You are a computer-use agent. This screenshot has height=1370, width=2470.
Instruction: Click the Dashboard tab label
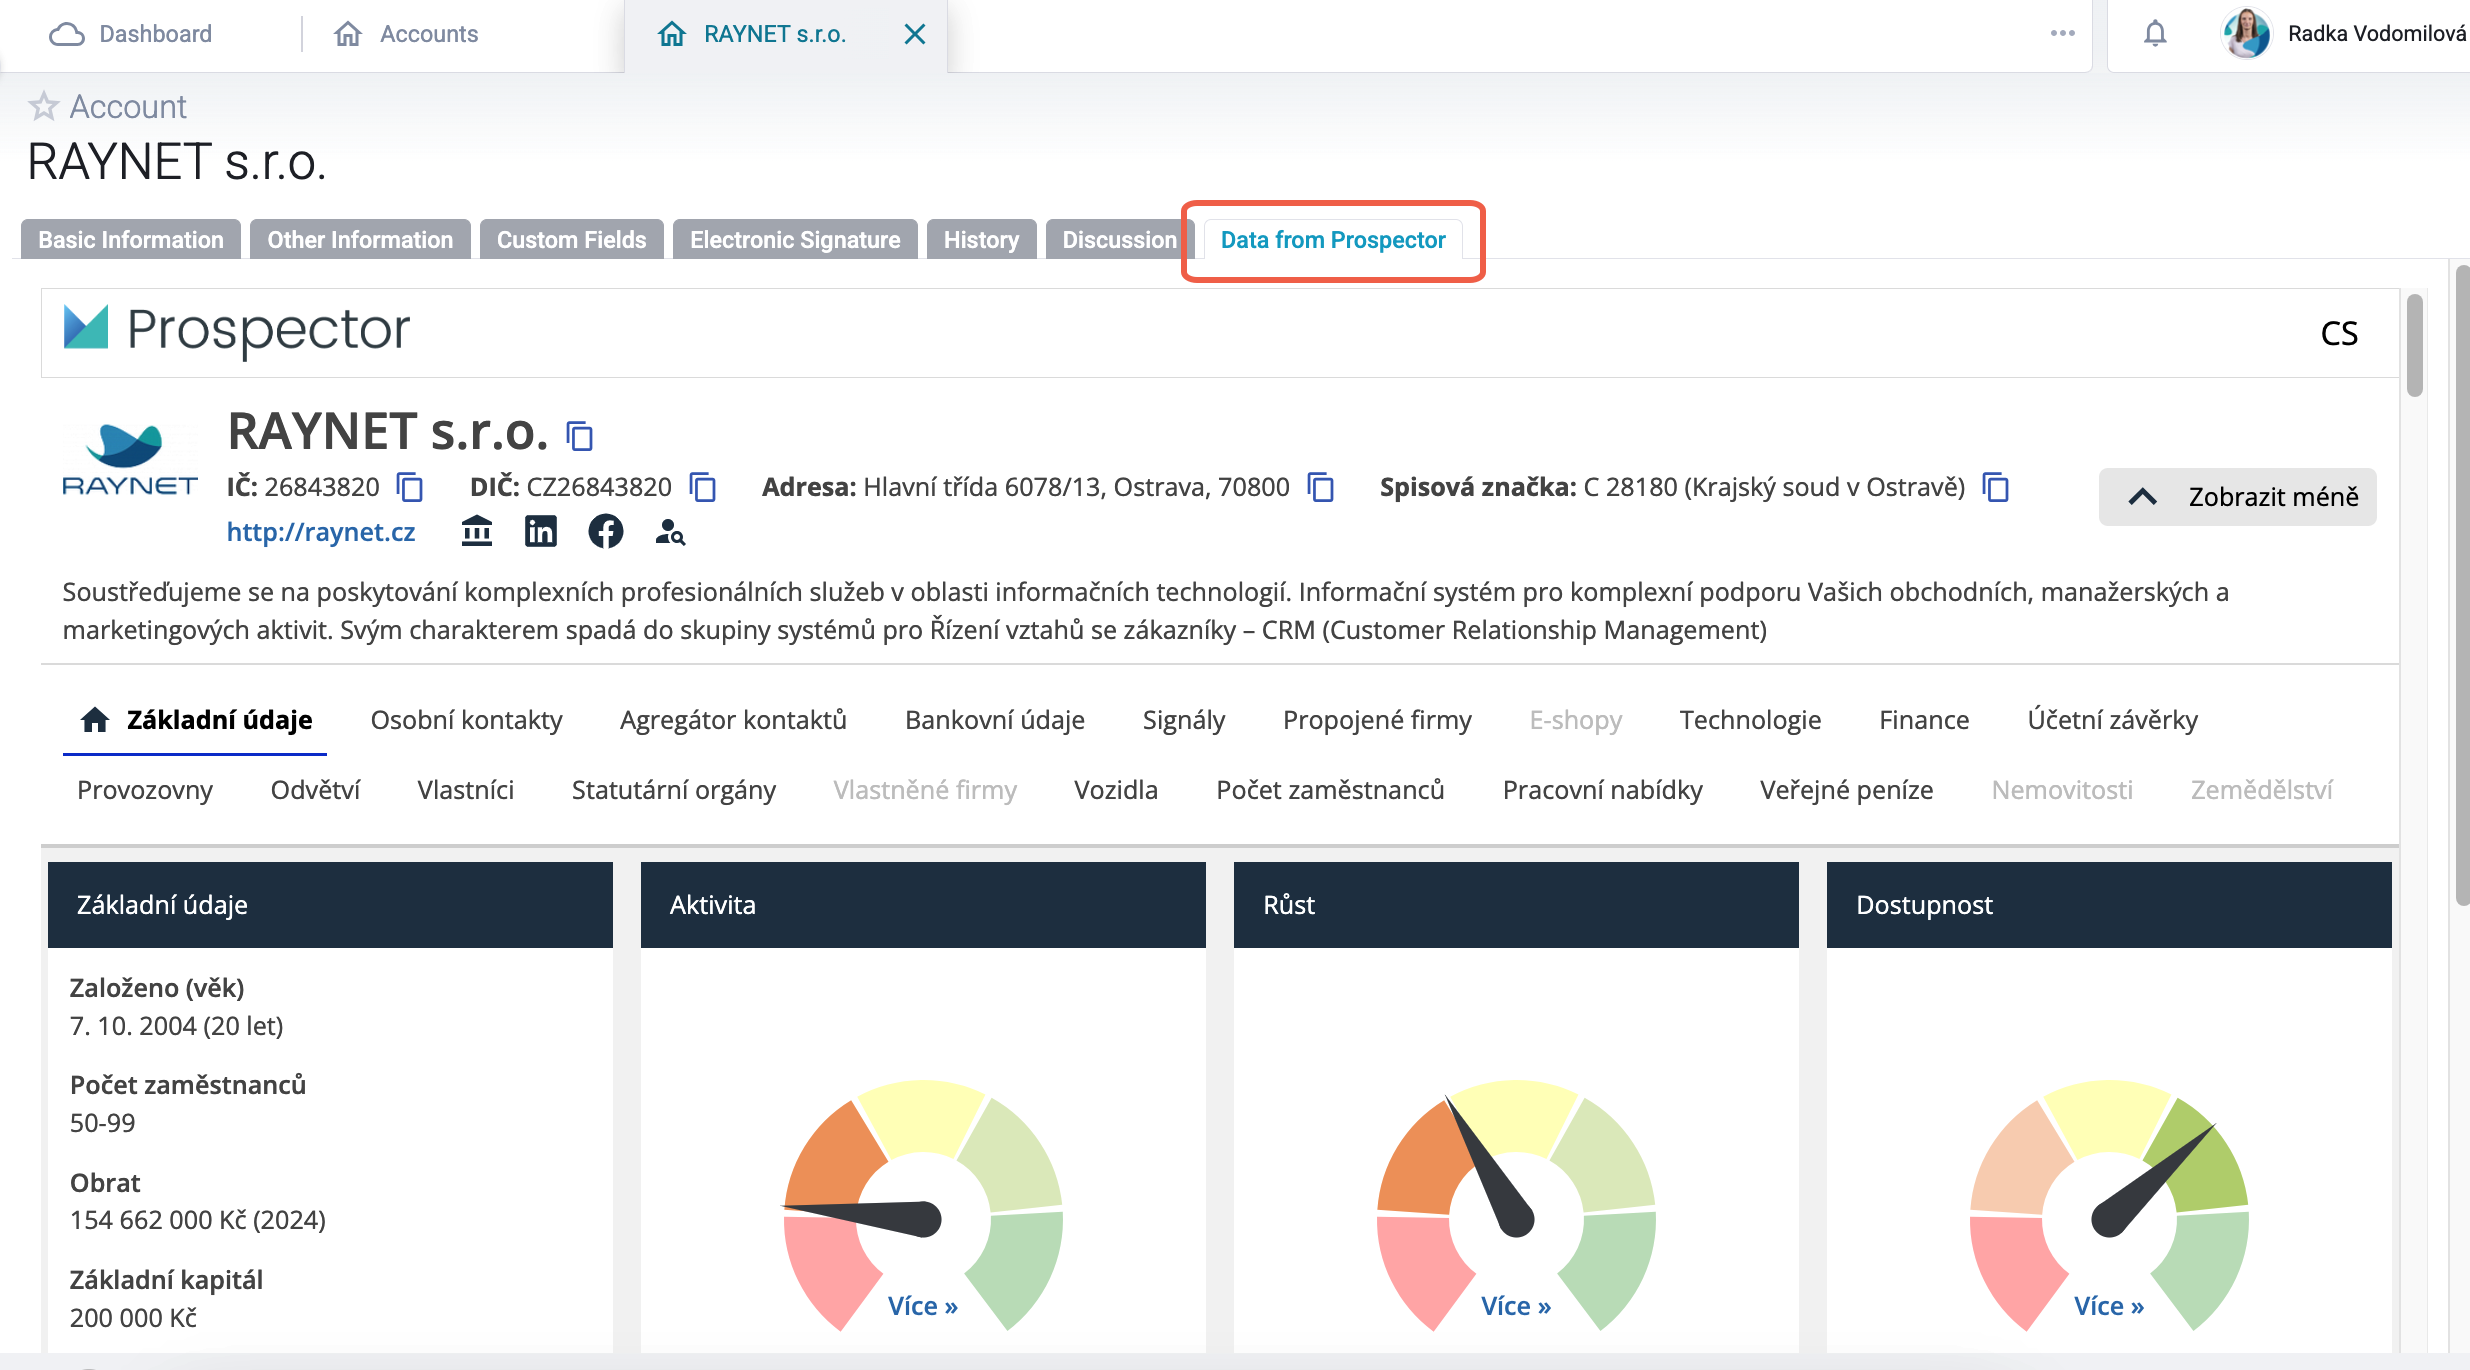coord(156,34)
